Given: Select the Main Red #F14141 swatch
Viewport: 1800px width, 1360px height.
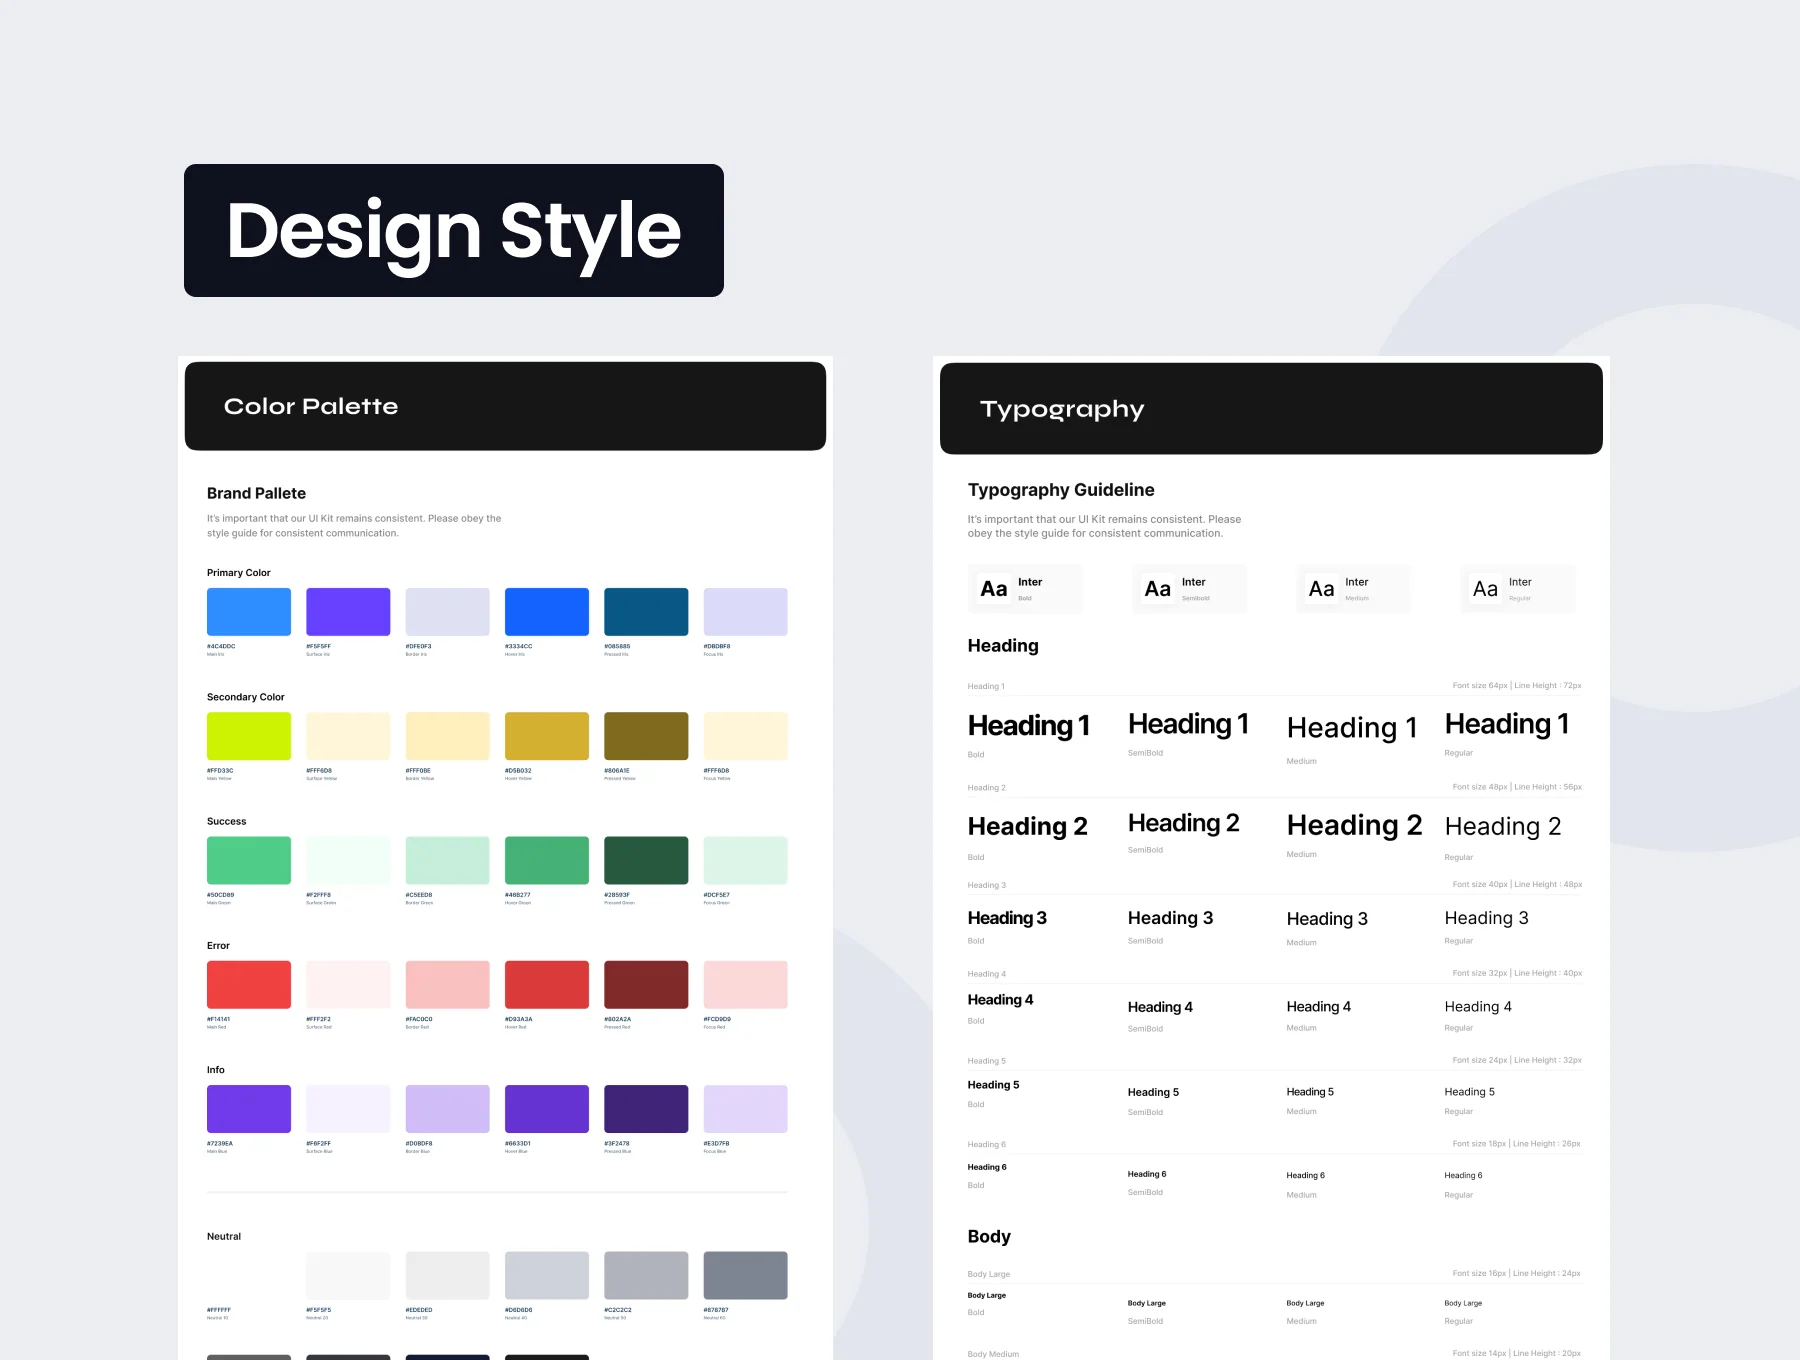Looking at the screenshot, I should 249,985.
